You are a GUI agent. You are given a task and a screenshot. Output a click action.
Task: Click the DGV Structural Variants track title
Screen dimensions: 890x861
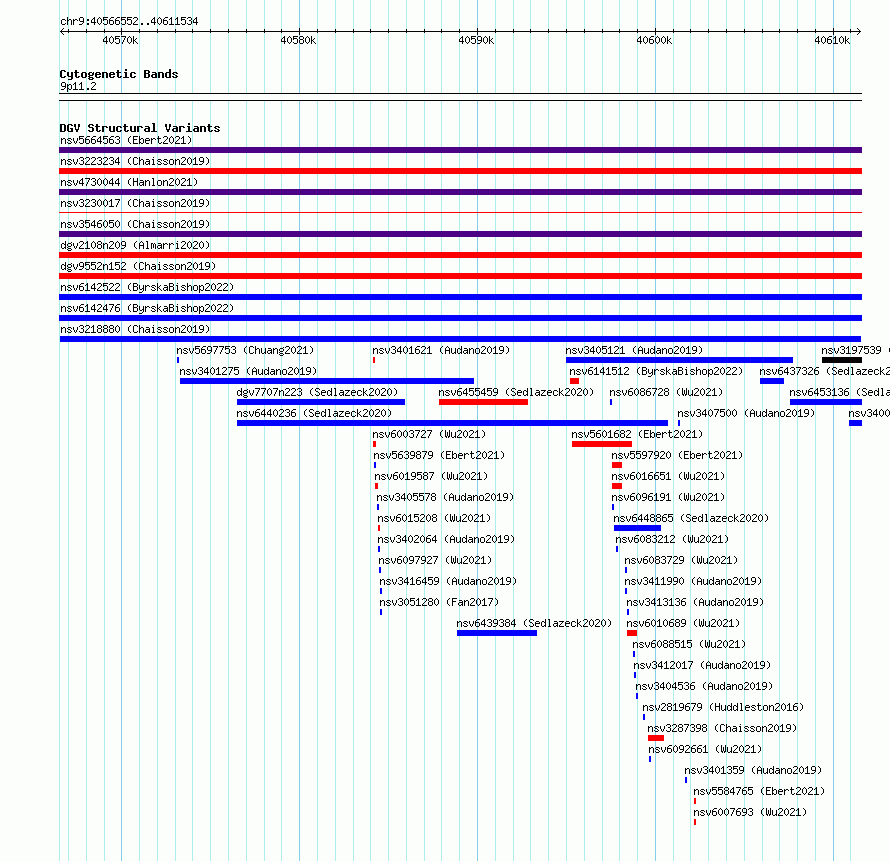140,128
